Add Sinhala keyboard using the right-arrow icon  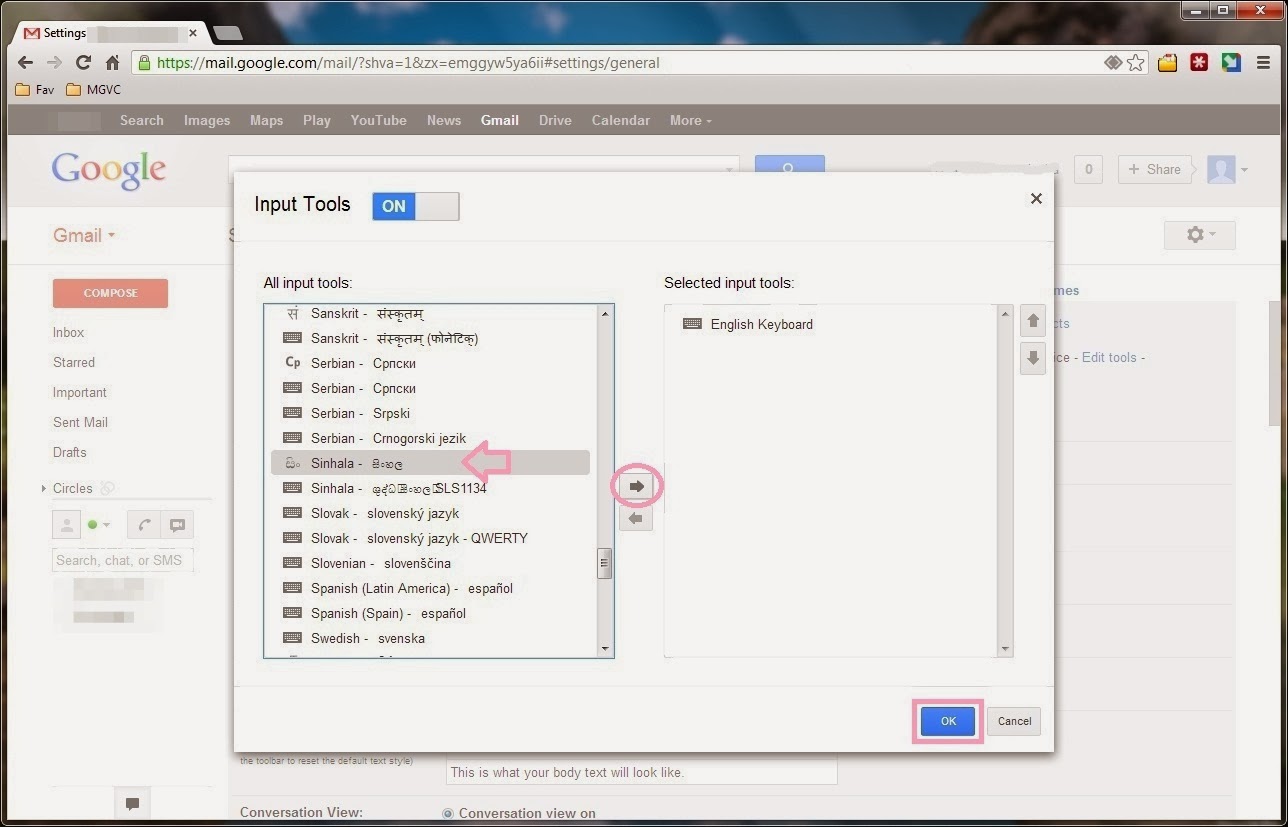click(636, 486)
